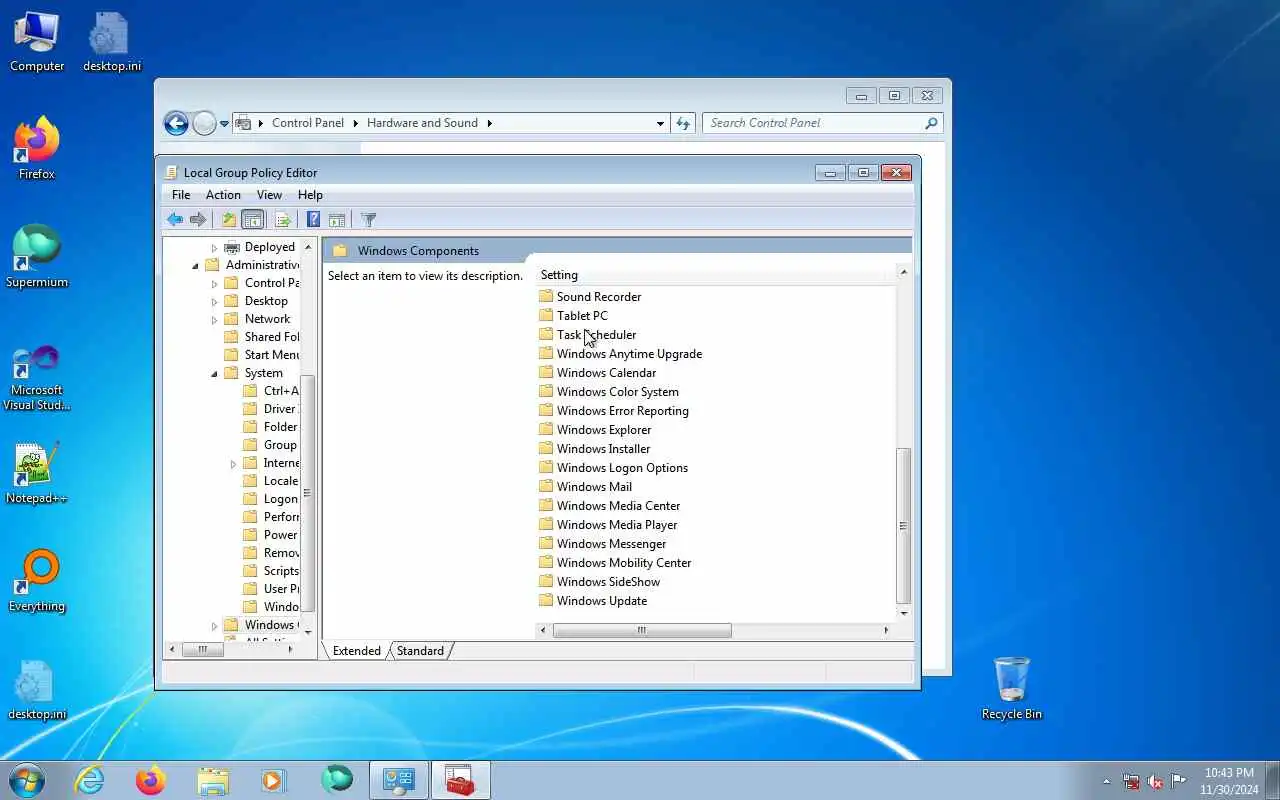Select Scripts node under System
1280x800 pixels.
tap(271, 571)
